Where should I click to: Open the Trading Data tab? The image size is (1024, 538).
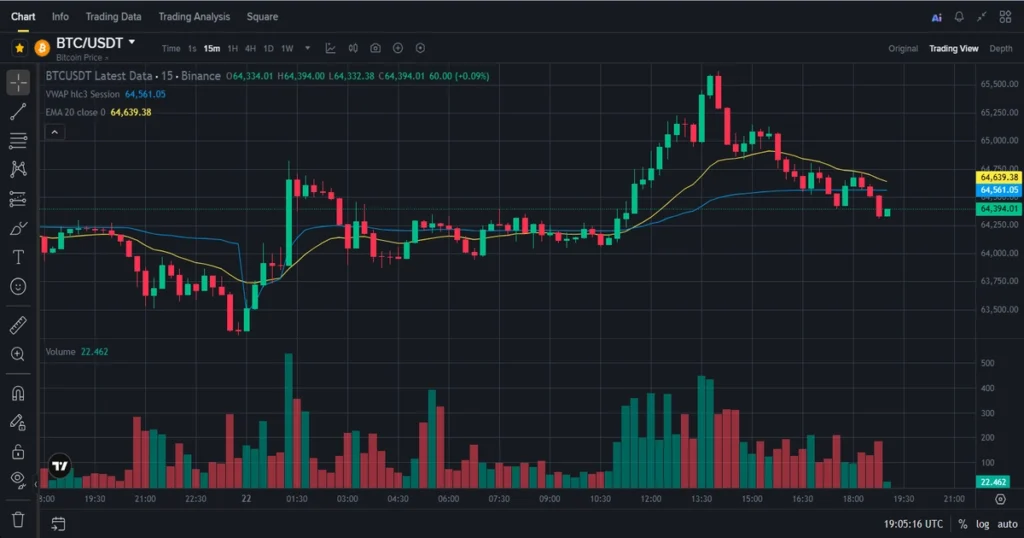(x=114, y=17)
